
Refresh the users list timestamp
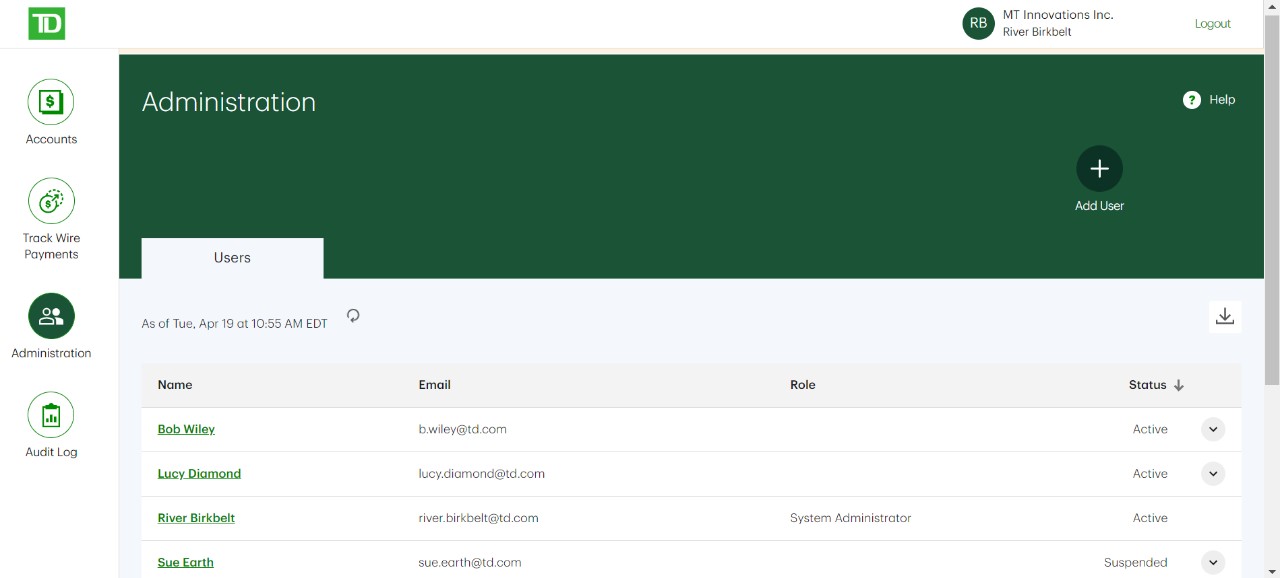coord(353,316)
